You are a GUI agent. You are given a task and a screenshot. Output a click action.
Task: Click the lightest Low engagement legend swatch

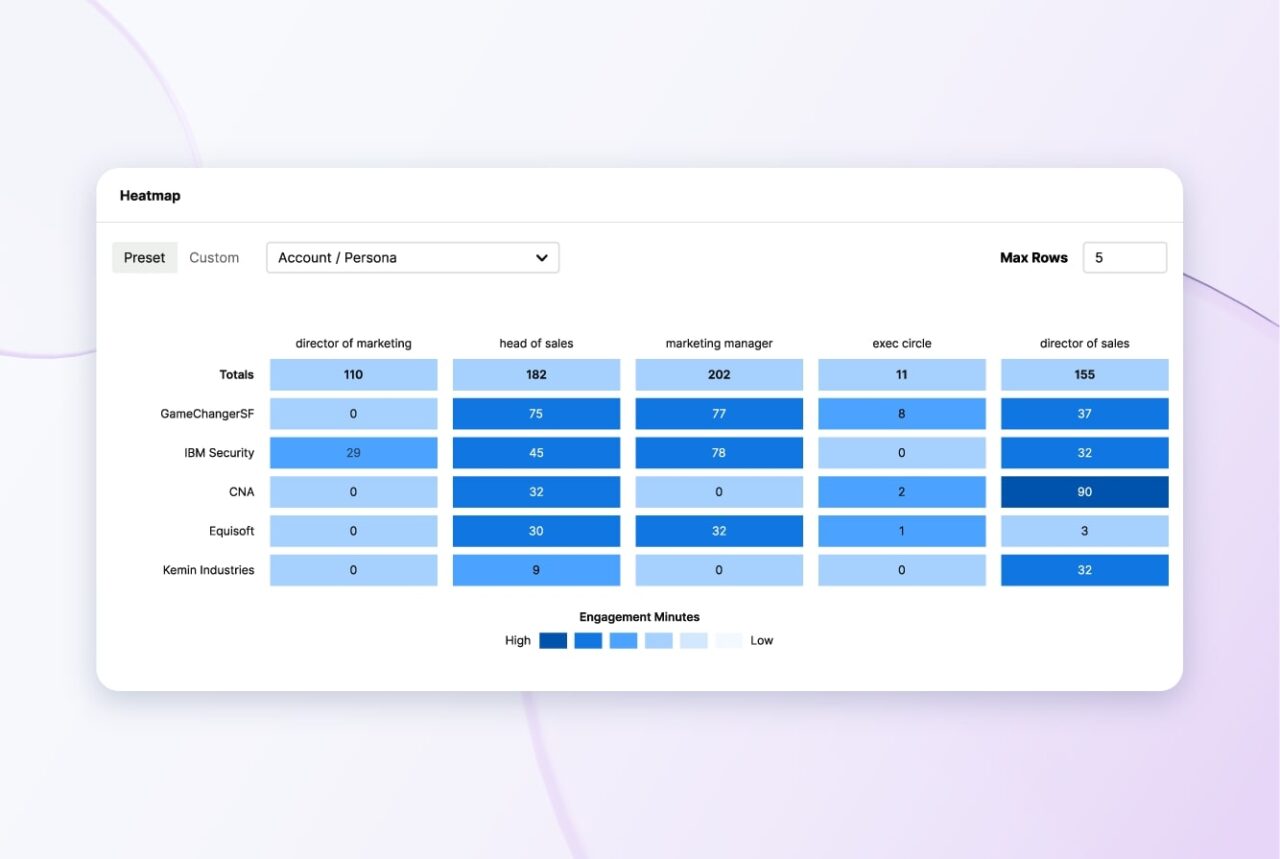pos(729,641)
